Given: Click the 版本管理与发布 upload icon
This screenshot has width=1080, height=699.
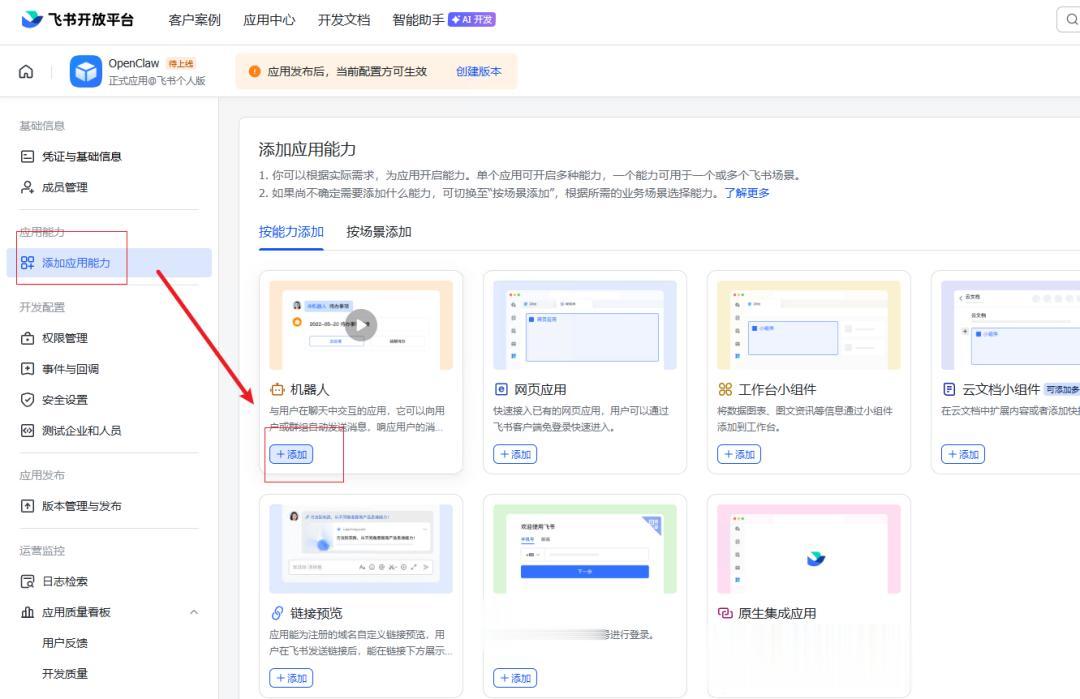Looking at the screenshot, I should (28, 506).
